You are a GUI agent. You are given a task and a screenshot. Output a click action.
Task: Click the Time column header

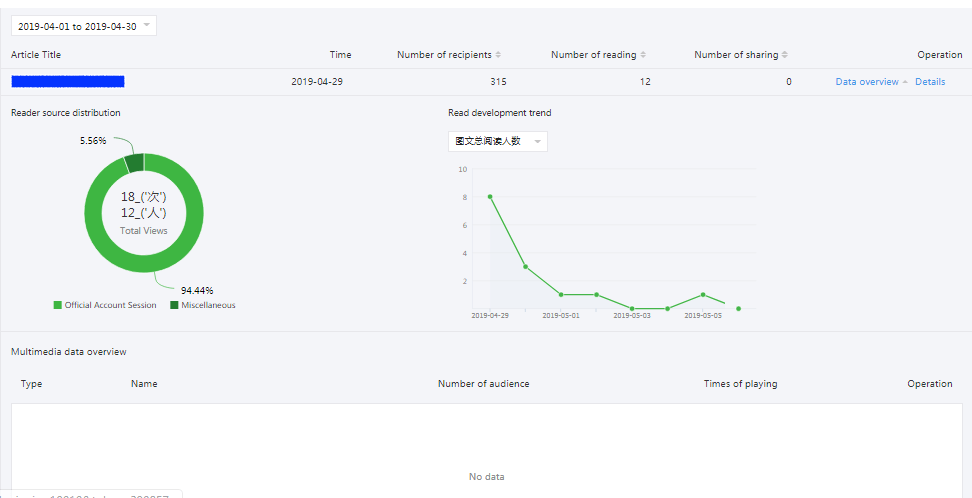340,55
